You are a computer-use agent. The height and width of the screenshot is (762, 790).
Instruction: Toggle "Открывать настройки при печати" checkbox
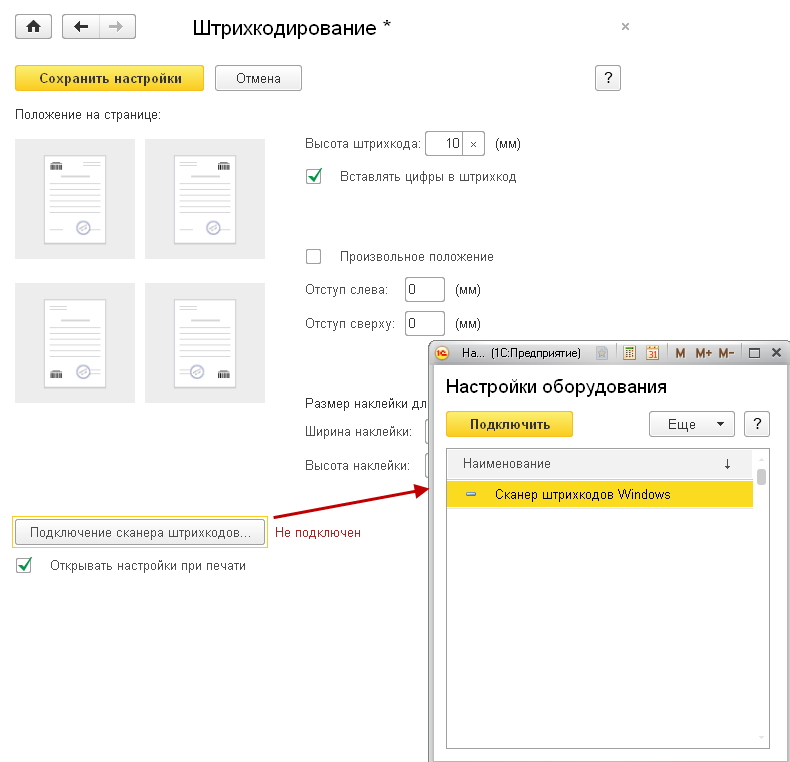point(24,566)
